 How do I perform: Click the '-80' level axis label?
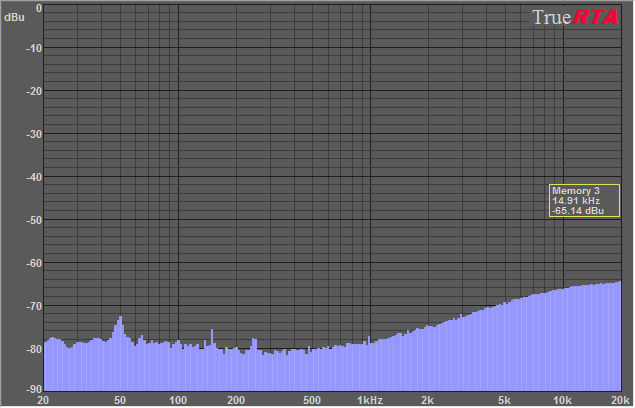pyautogui.click(x=34, y=349)
